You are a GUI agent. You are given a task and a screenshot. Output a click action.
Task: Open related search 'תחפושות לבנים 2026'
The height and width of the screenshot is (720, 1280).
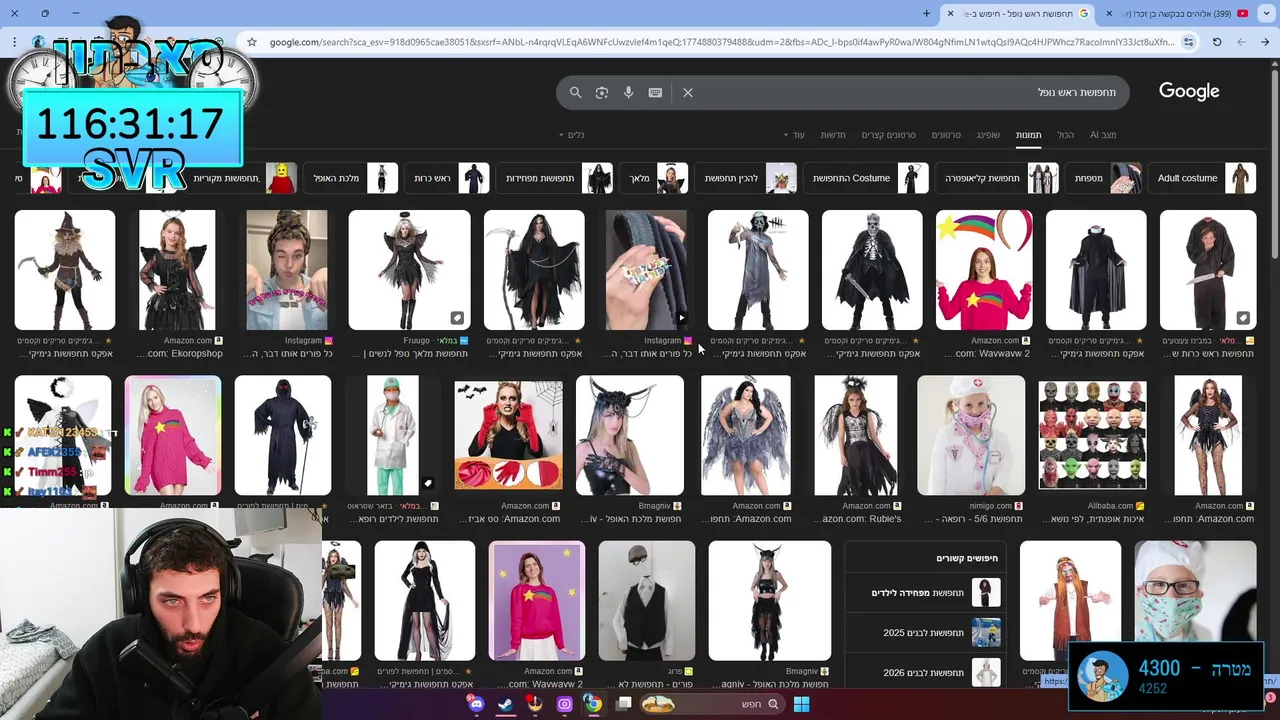[925, 673]
